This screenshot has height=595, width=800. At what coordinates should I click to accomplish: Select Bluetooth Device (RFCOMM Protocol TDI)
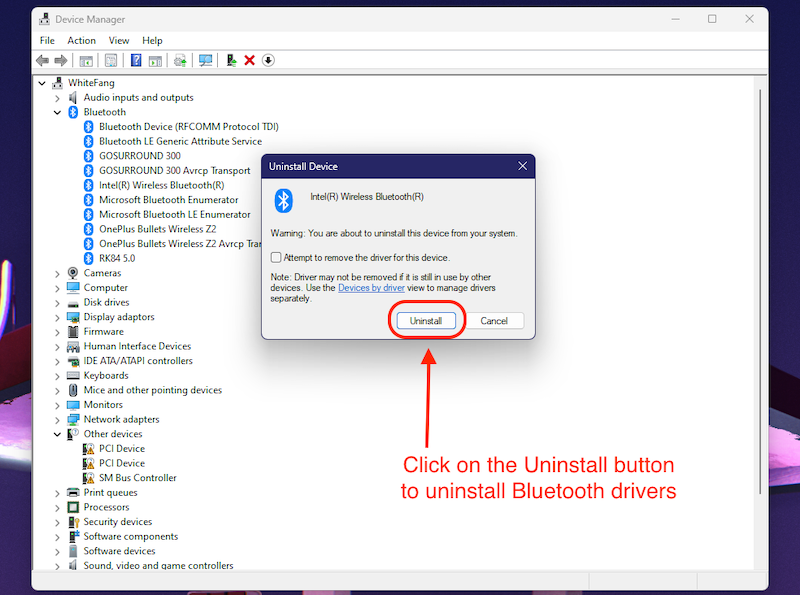[189, 127]
